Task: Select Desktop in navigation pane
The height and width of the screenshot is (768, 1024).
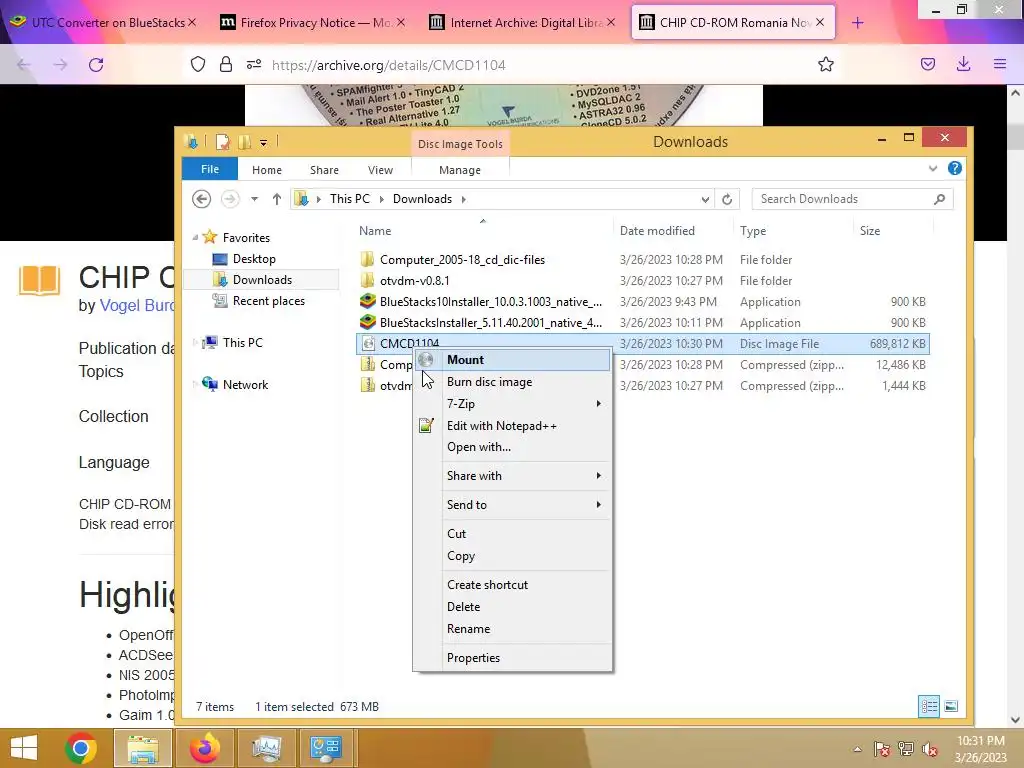Action: pos(254,259)
